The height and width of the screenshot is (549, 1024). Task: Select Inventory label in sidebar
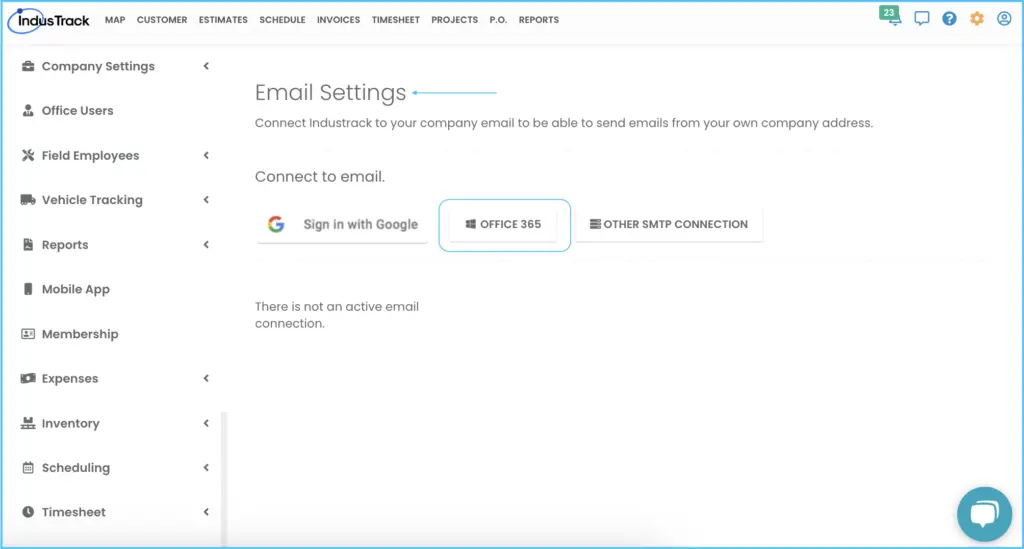click(71, 423)
